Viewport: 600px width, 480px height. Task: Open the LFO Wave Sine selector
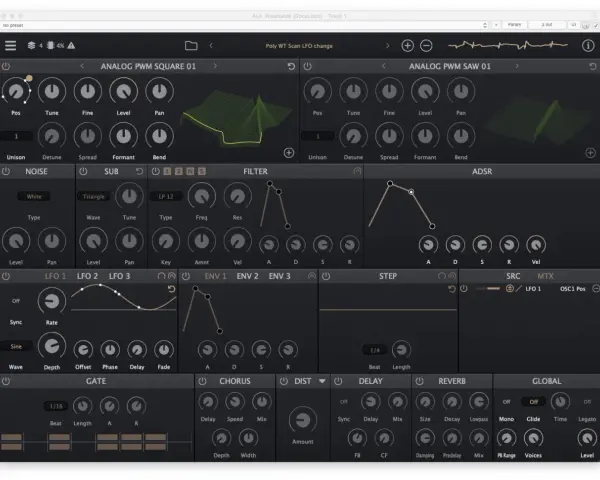(x=16, y=346)
